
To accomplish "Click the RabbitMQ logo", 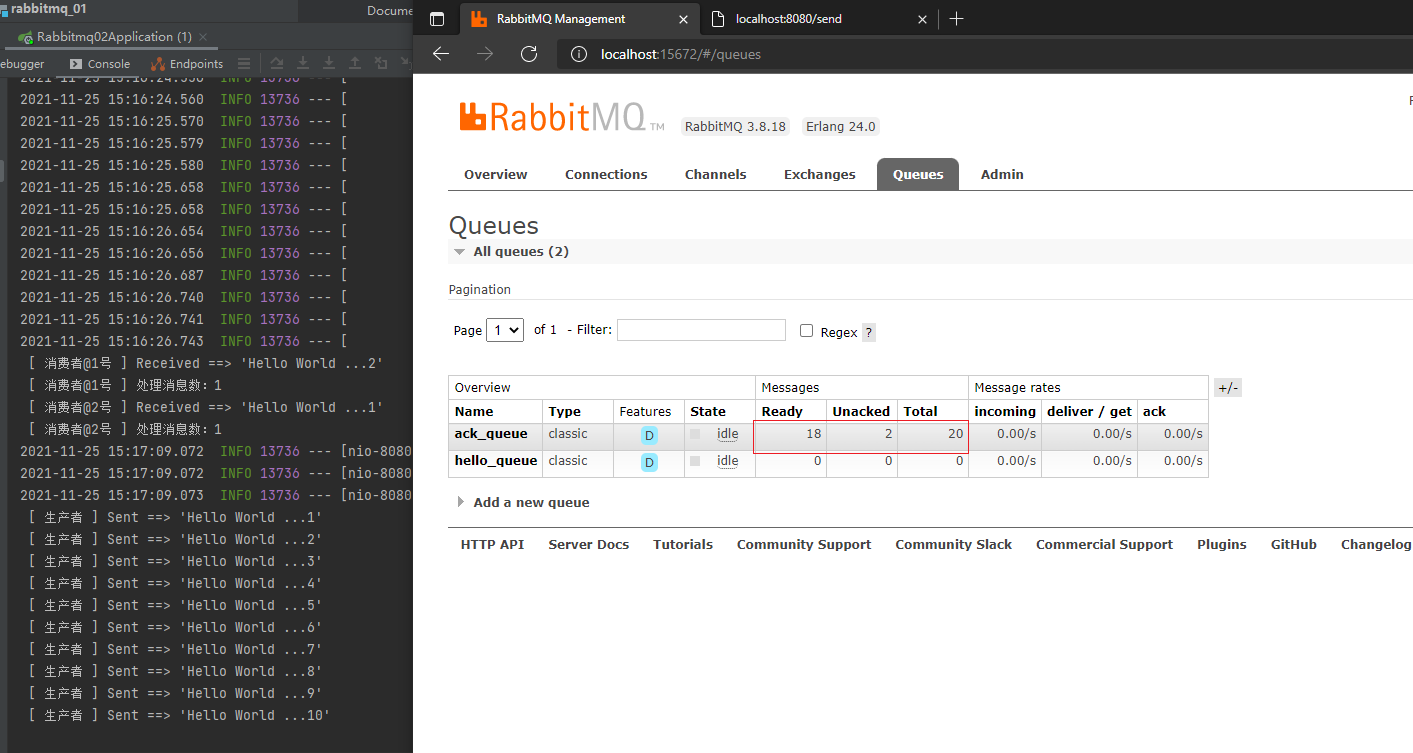I will 562,117.
